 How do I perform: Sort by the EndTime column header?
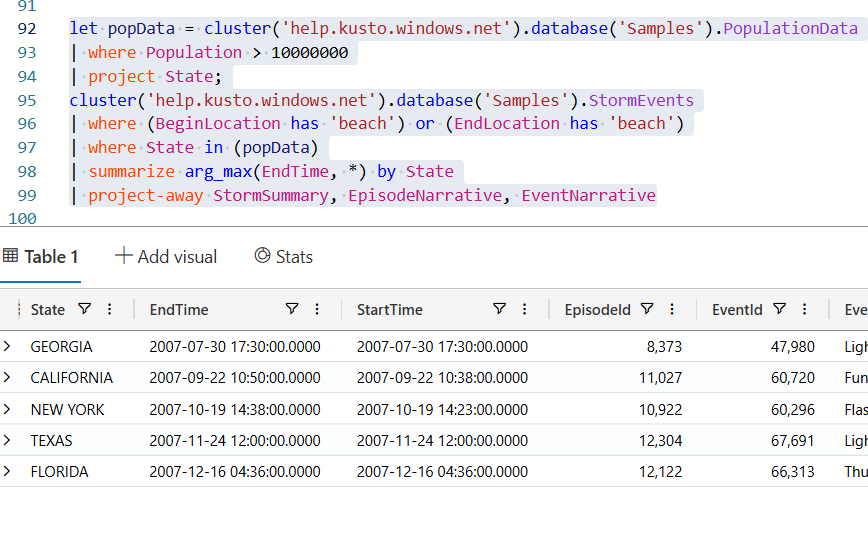(x=179, y=310)
